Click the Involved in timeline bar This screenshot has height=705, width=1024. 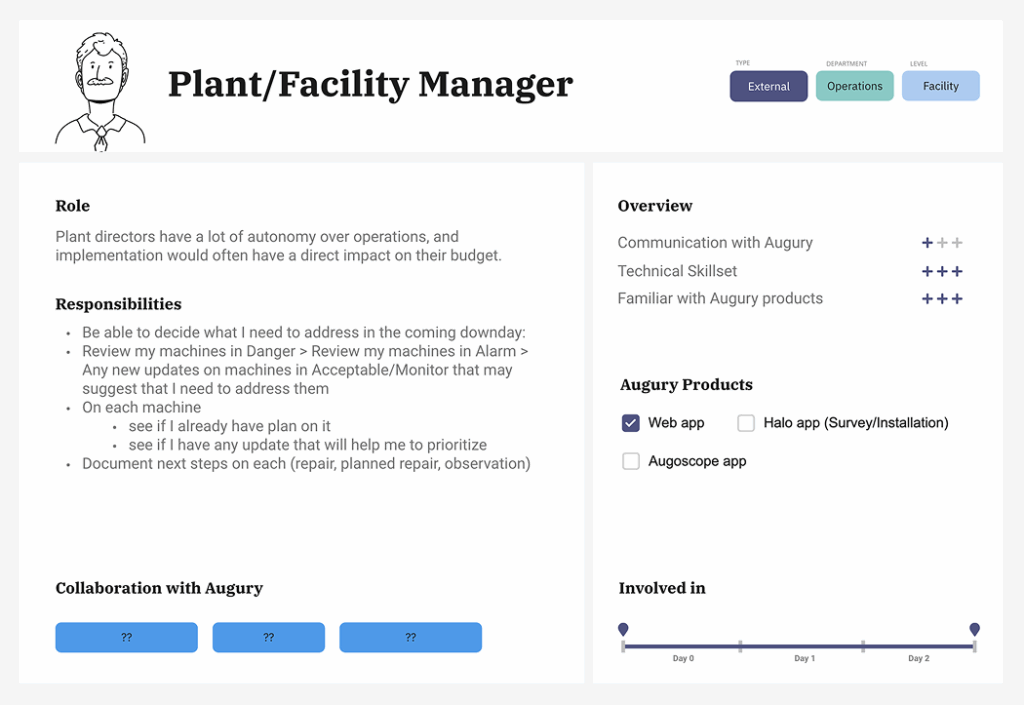tap(799, 646)
